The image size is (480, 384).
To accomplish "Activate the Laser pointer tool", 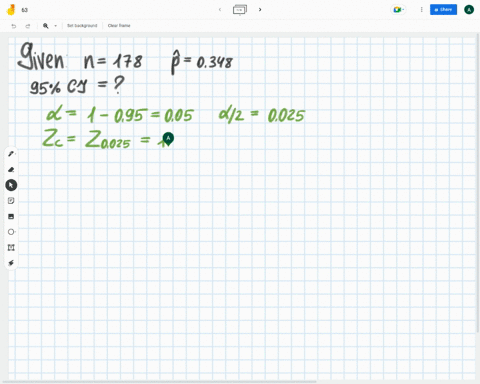I will point(11,263).
